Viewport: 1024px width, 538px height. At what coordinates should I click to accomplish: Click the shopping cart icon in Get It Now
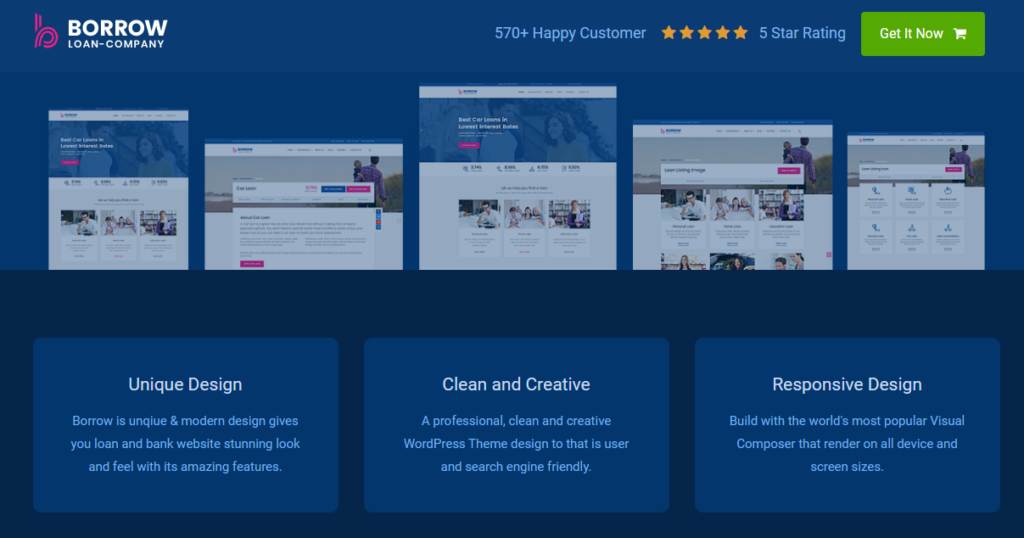coord(959,33)
